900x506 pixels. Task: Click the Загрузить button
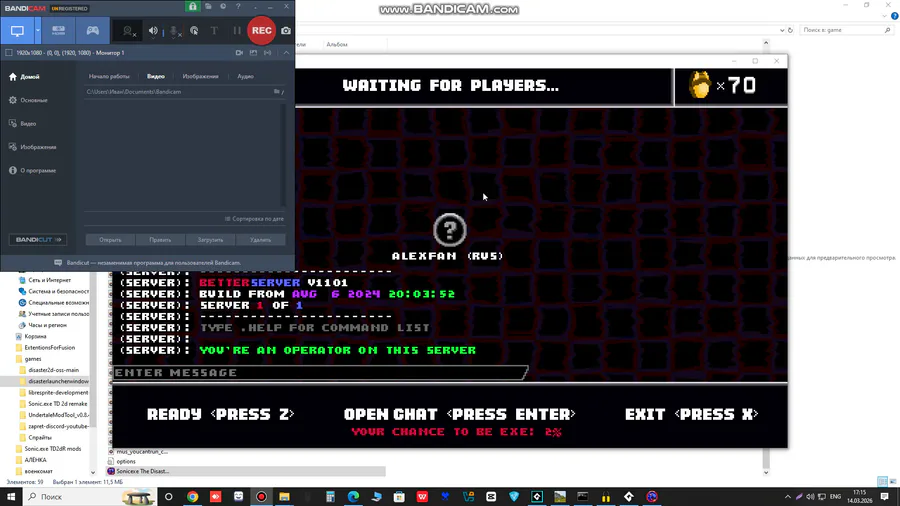(x=210, y=240)
